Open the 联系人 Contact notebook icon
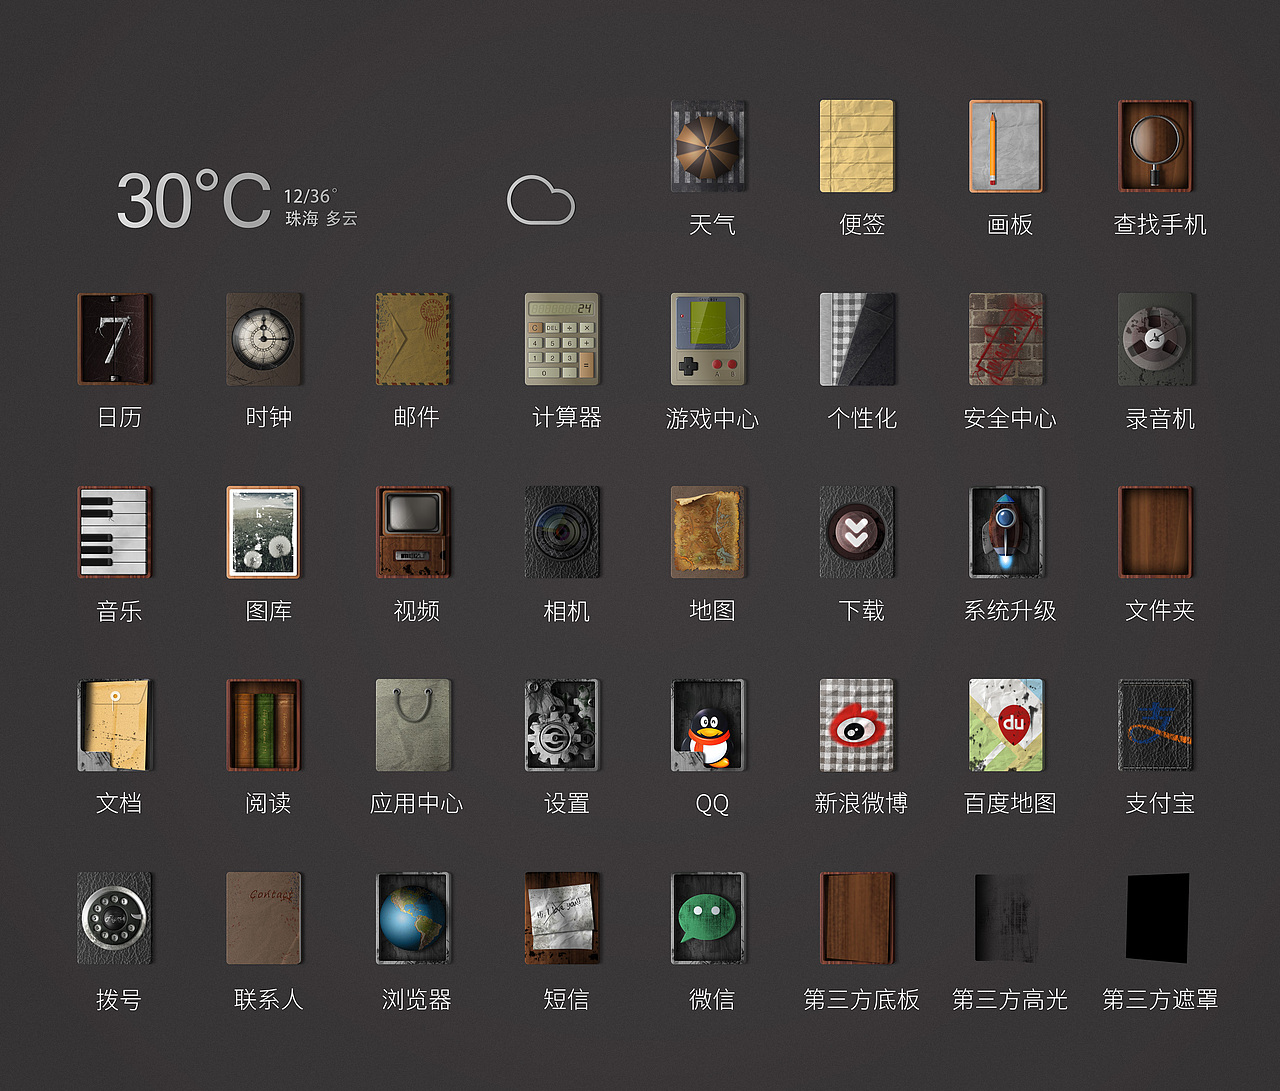This screenshot has width=1280, height=1091. [264, 918]
